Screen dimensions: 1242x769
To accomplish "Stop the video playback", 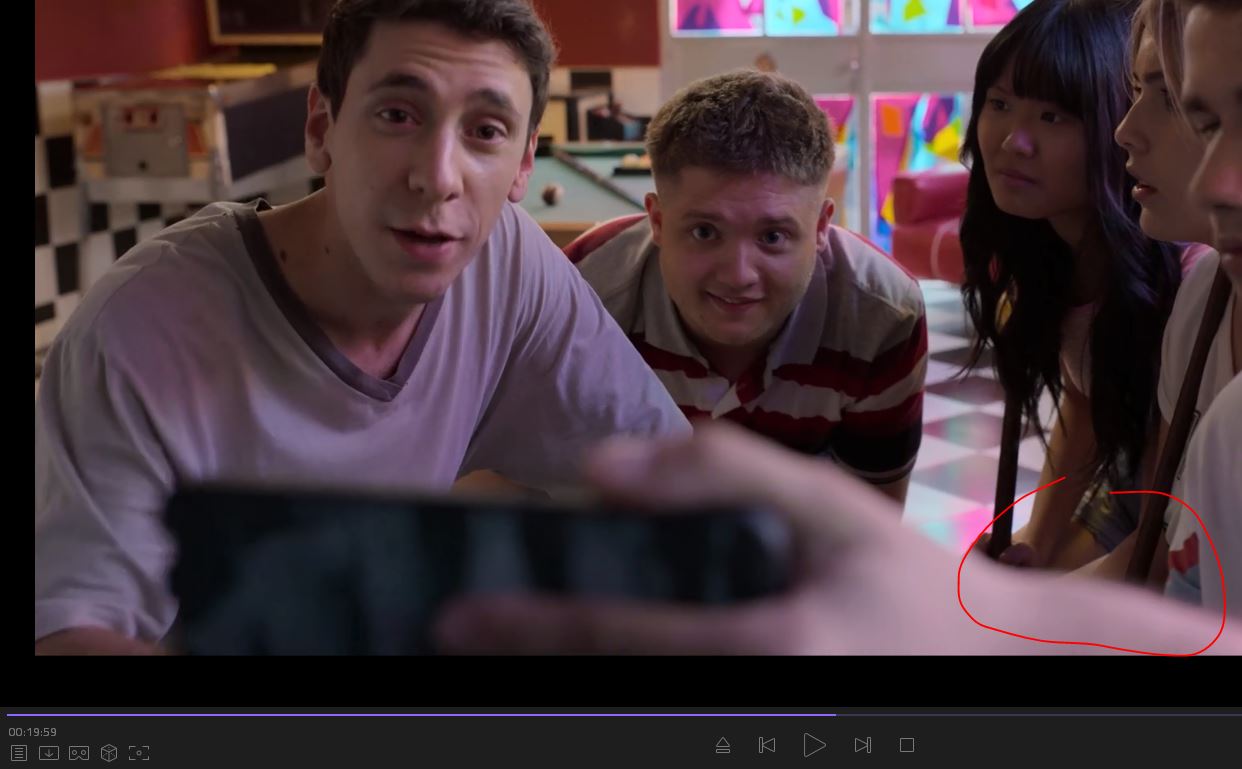I will (907, 745).
